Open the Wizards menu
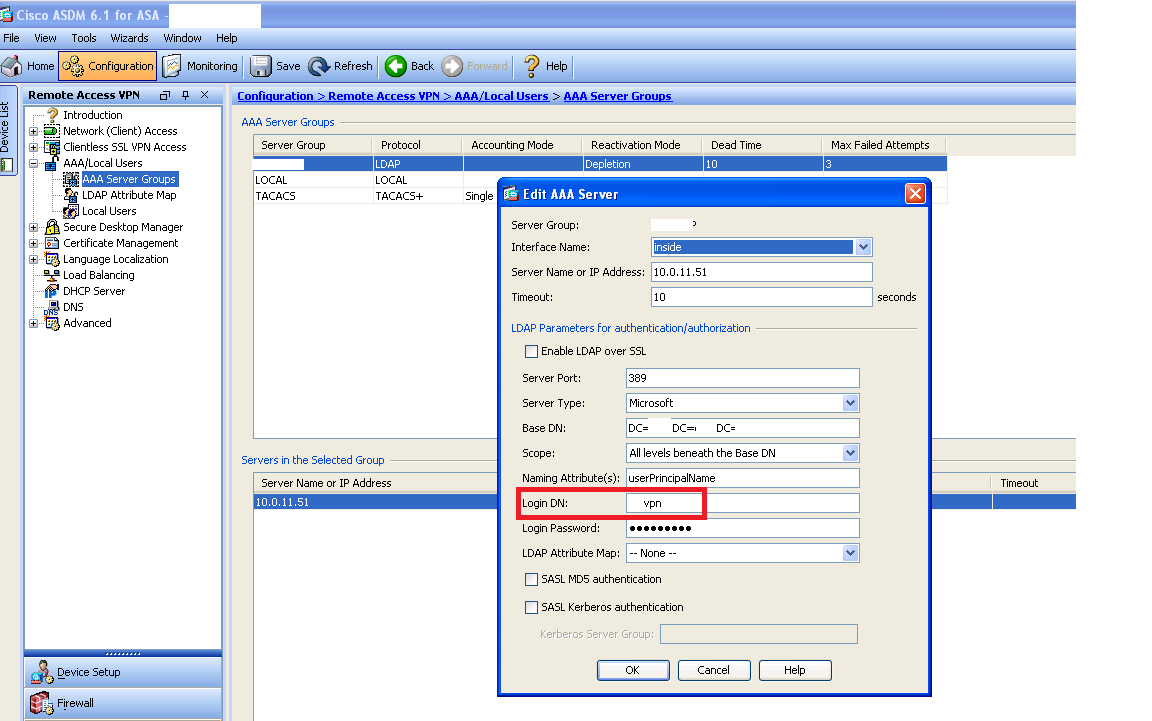Image resolution: width=1152 pixels, height=721 pixels. pos(129,38)
